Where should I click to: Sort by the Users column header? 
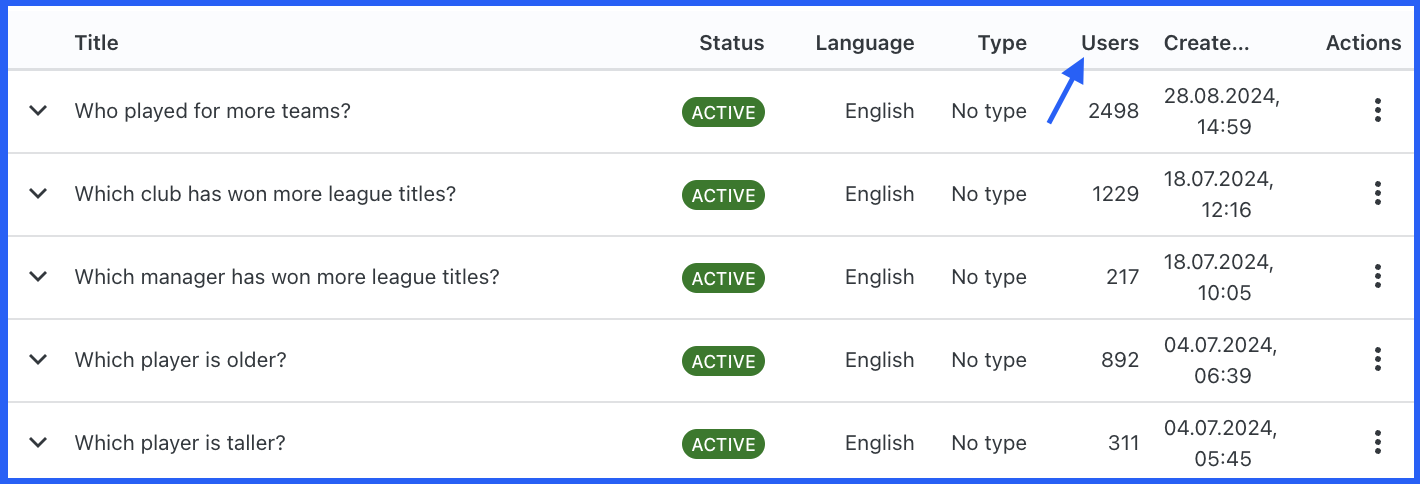[x=1110, y=43]
